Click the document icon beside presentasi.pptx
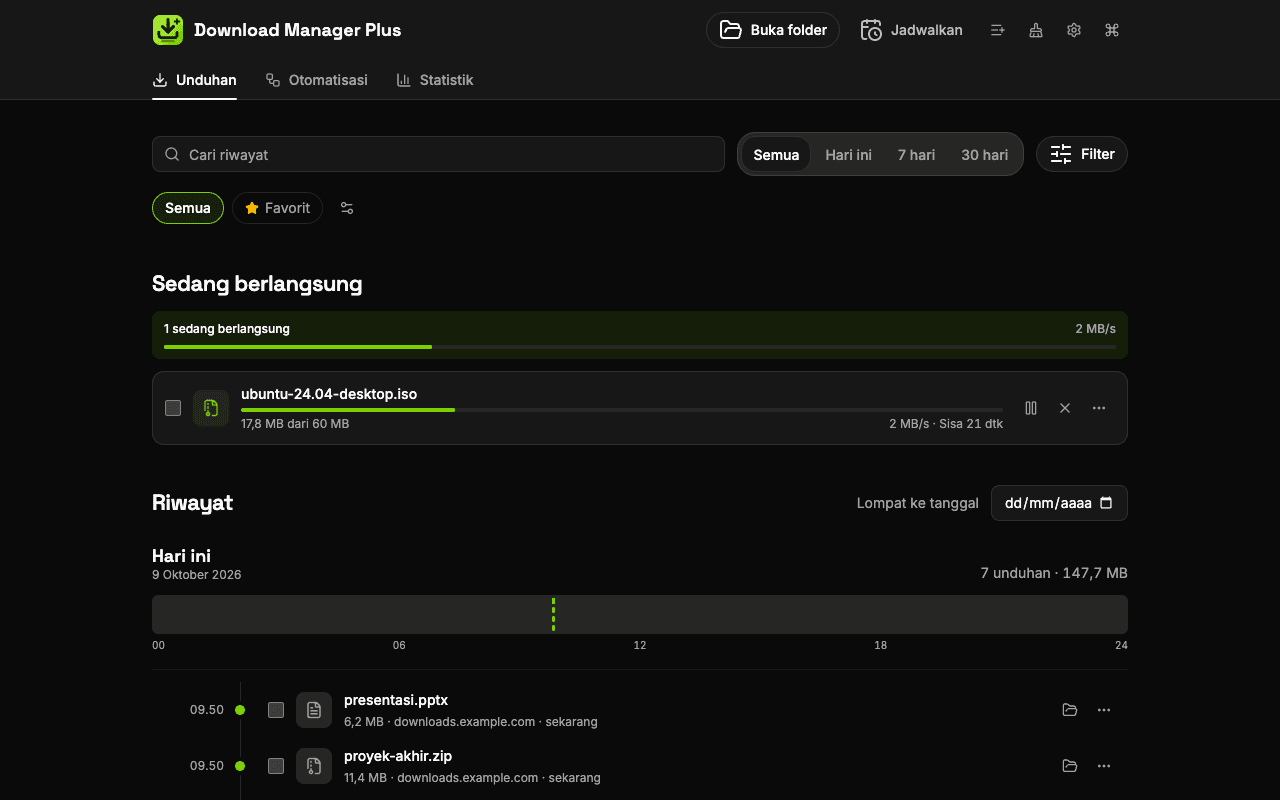1280x800 pixels. [314, 710]
